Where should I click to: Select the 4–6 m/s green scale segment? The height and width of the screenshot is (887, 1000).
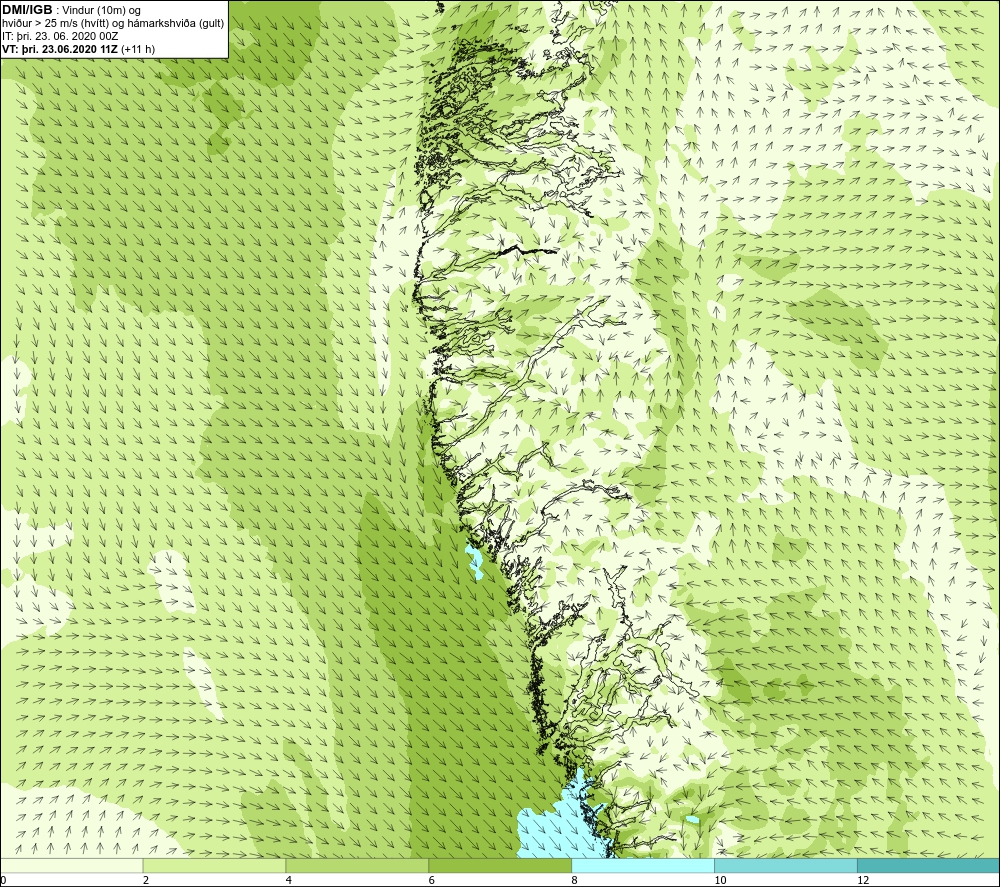tap(357, 865)
